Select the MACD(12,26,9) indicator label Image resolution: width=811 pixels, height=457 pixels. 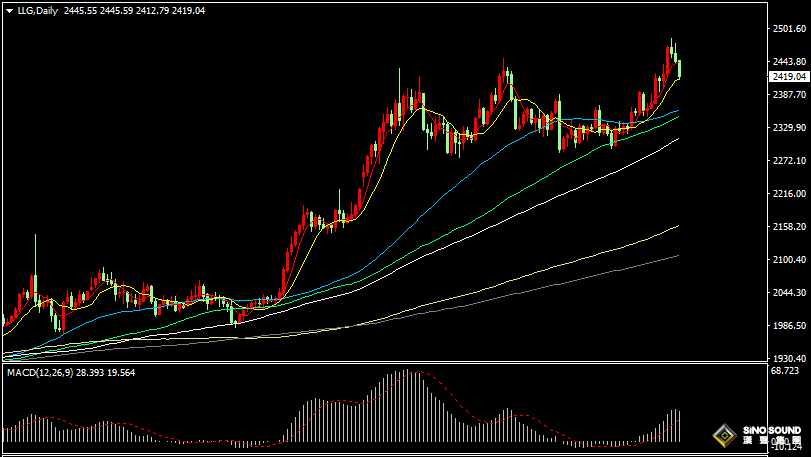click(x=46, y=372)
